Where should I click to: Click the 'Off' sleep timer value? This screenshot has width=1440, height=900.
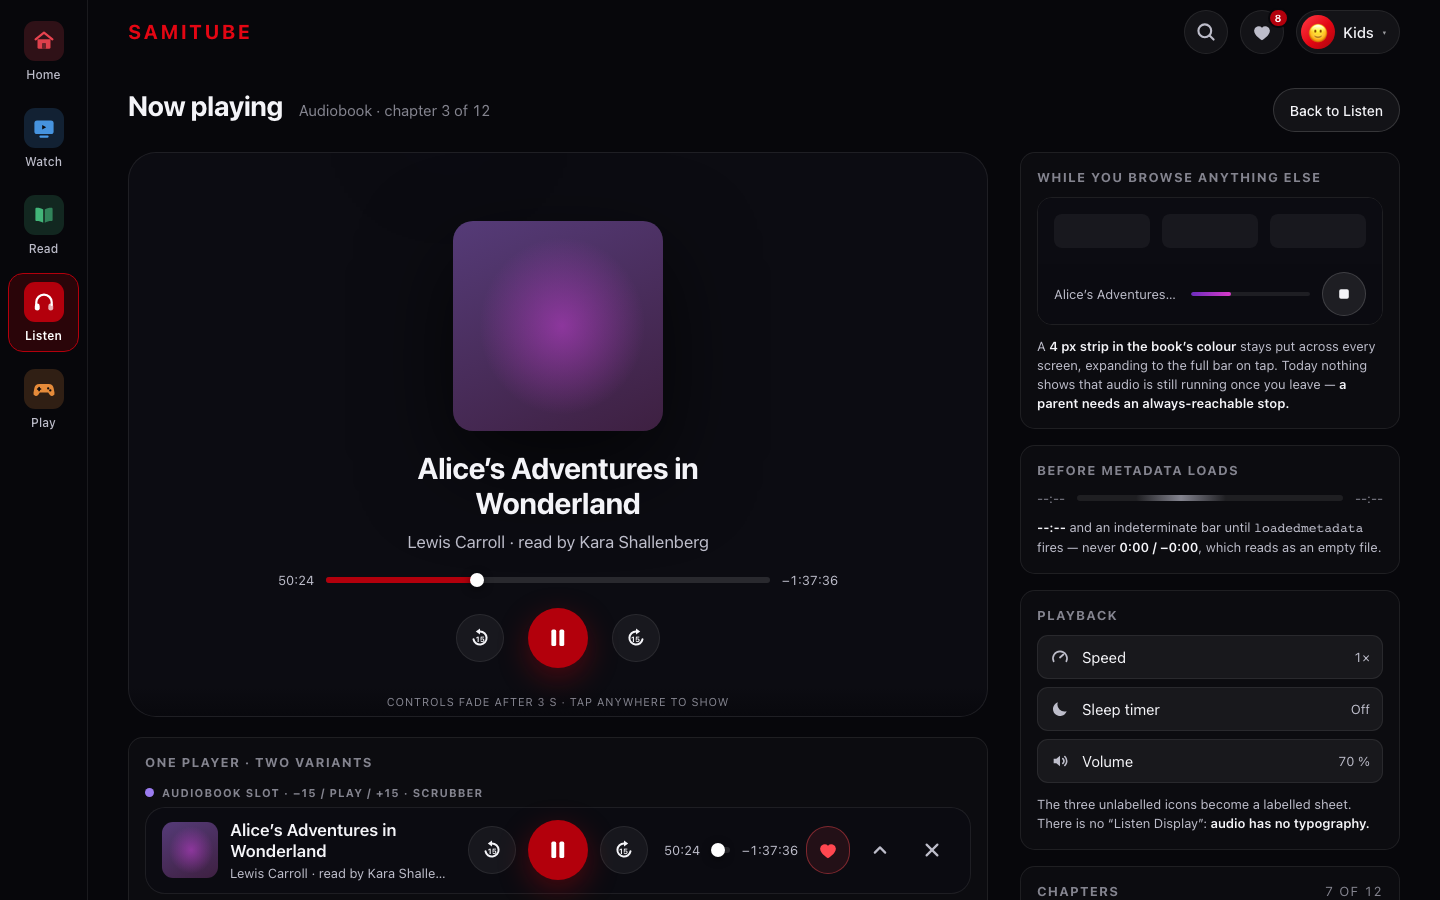1360,709
